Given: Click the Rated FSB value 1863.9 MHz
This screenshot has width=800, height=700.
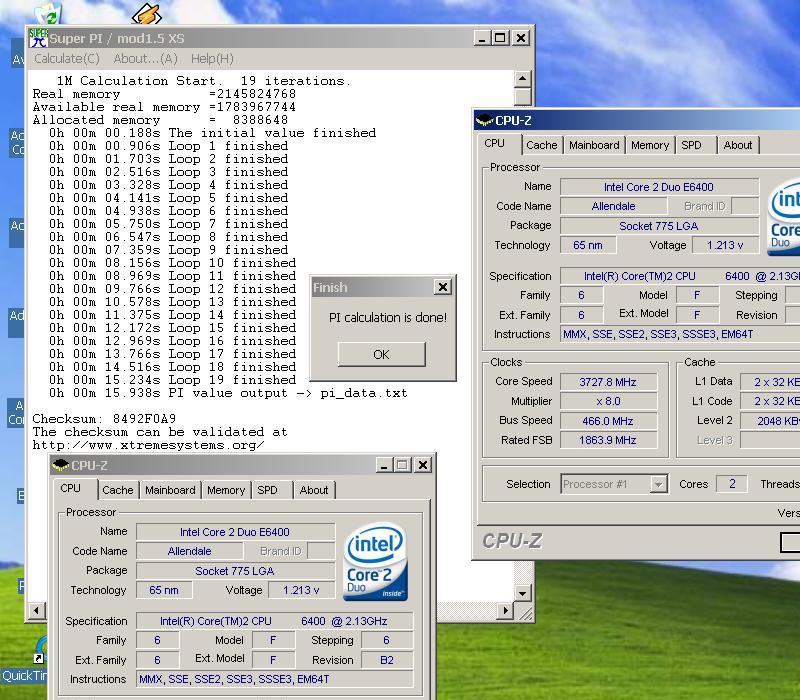Looking at the screenshot, I should (x=608, y=440).
